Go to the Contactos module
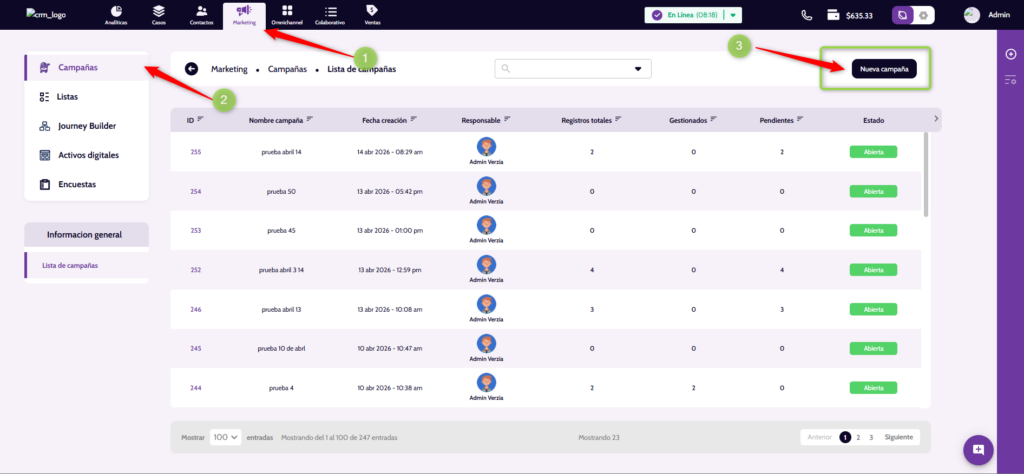The image size is (1024, 474). coord(202,14)
